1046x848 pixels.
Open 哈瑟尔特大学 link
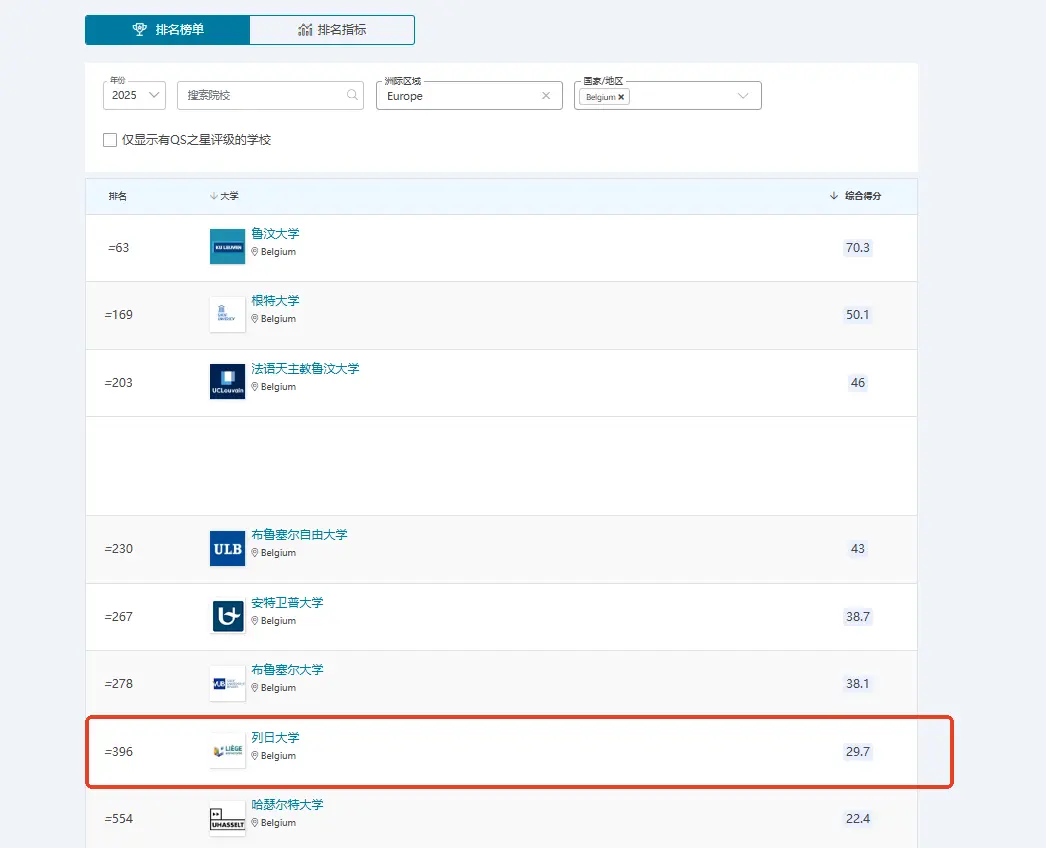pyautogui.click(x=287, y=805)
